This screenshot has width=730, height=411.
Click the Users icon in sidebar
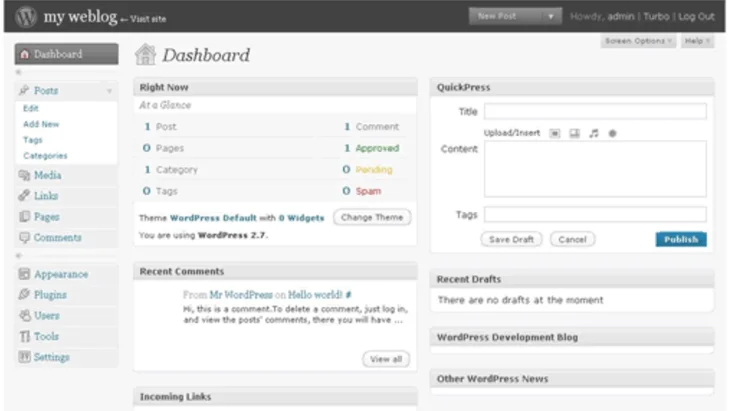click(x=24, y=316)
